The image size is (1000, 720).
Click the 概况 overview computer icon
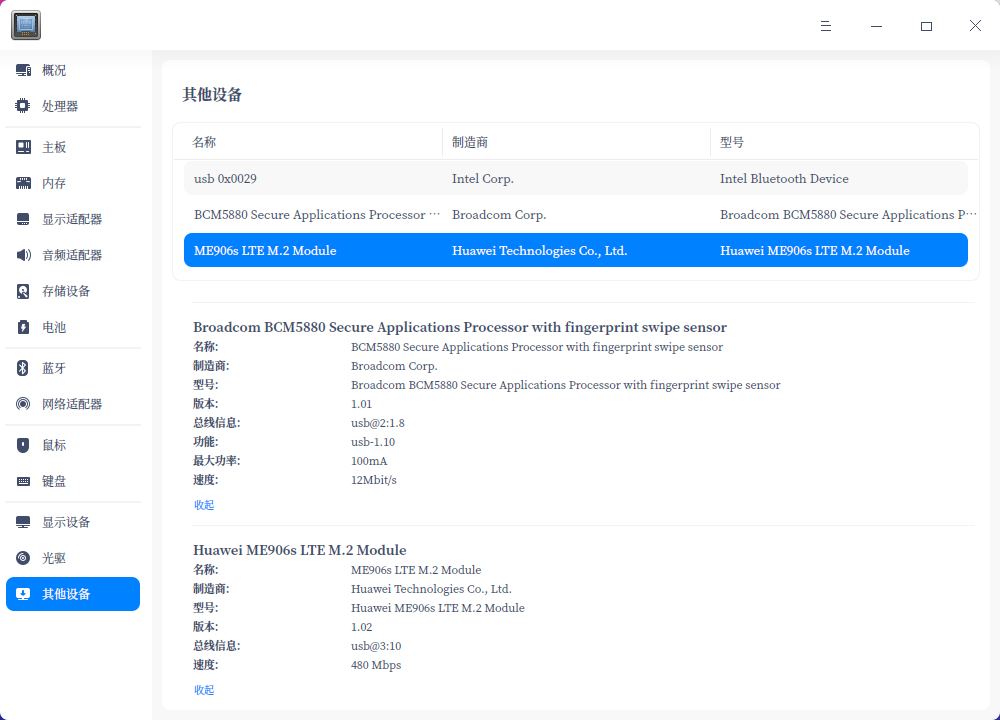[x=24, y=70]
